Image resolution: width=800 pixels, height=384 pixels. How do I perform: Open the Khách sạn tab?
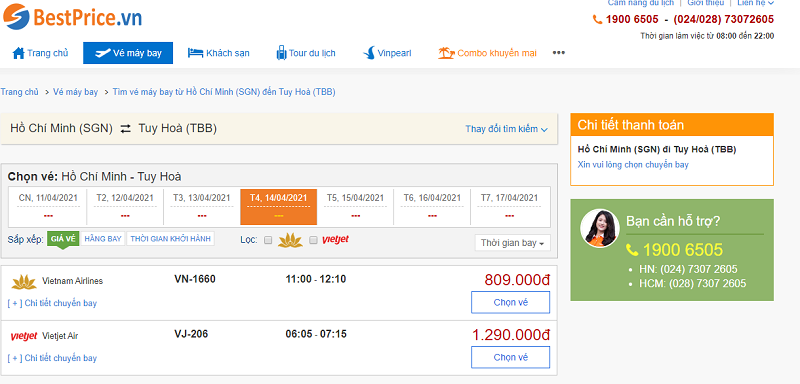tap(218, 53)
